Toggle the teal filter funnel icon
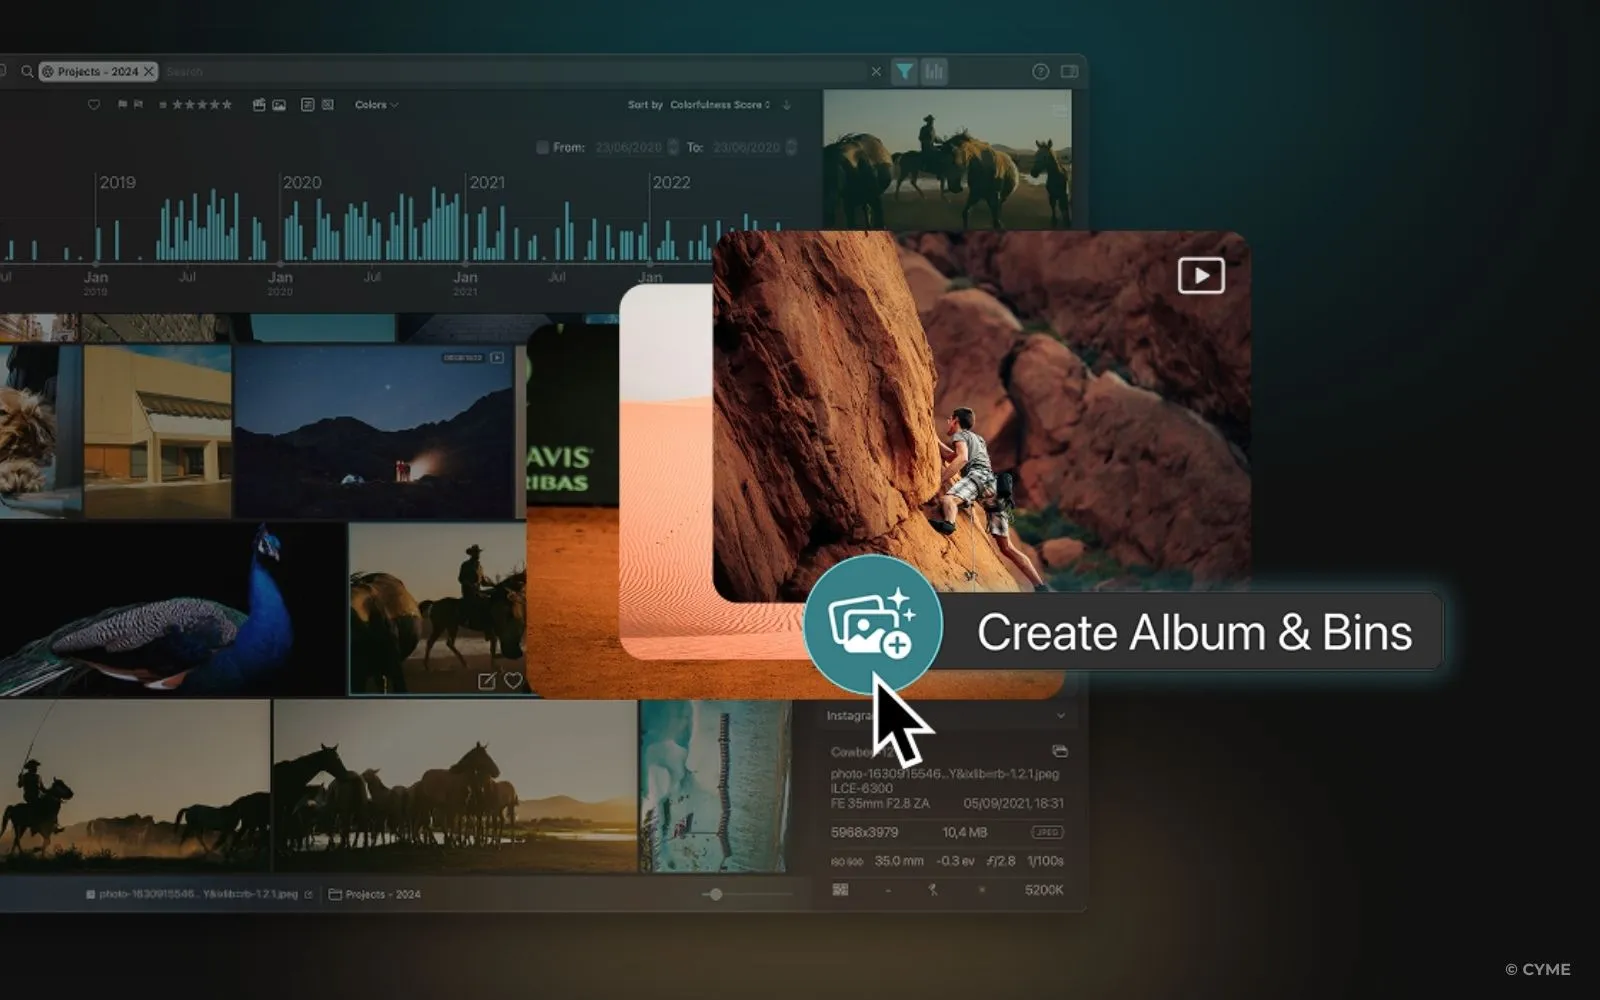Viewport: 1600px width, 1000px height. tap(904, 71)
